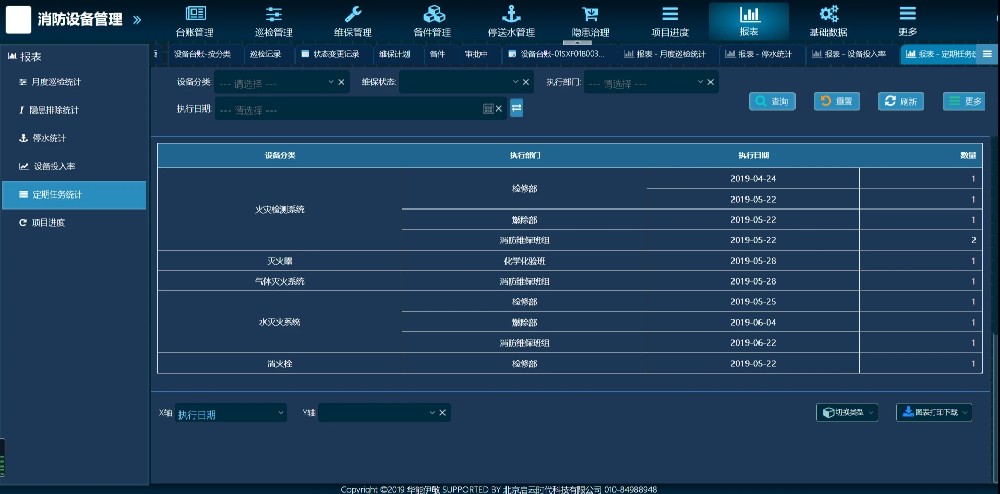Clear the 设备分类 selection with X

tap(341, 82)
